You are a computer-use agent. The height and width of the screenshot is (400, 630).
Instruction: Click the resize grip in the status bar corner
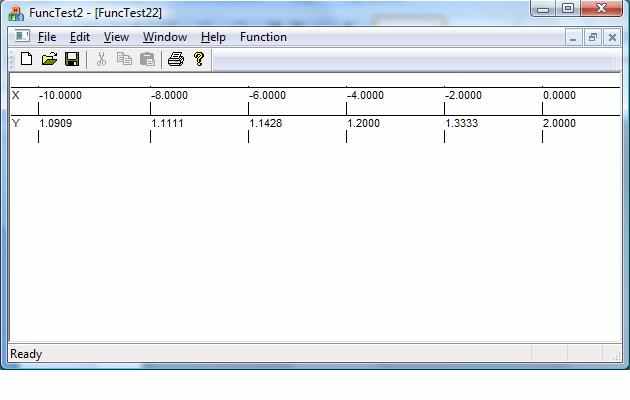[616, 356]
